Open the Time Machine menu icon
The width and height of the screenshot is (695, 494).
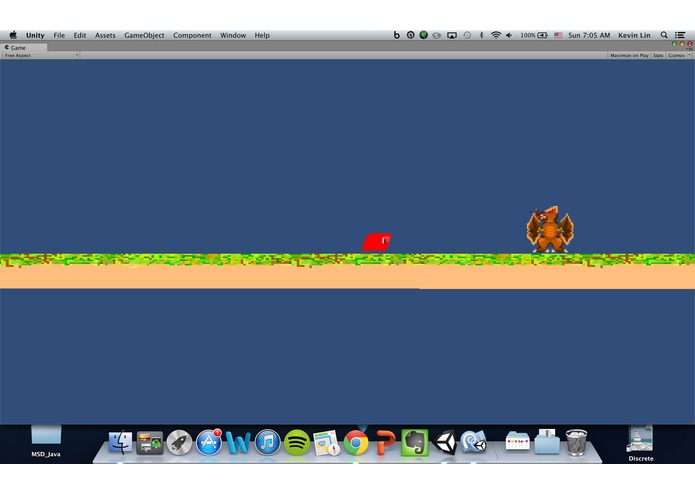click(467, 35)
